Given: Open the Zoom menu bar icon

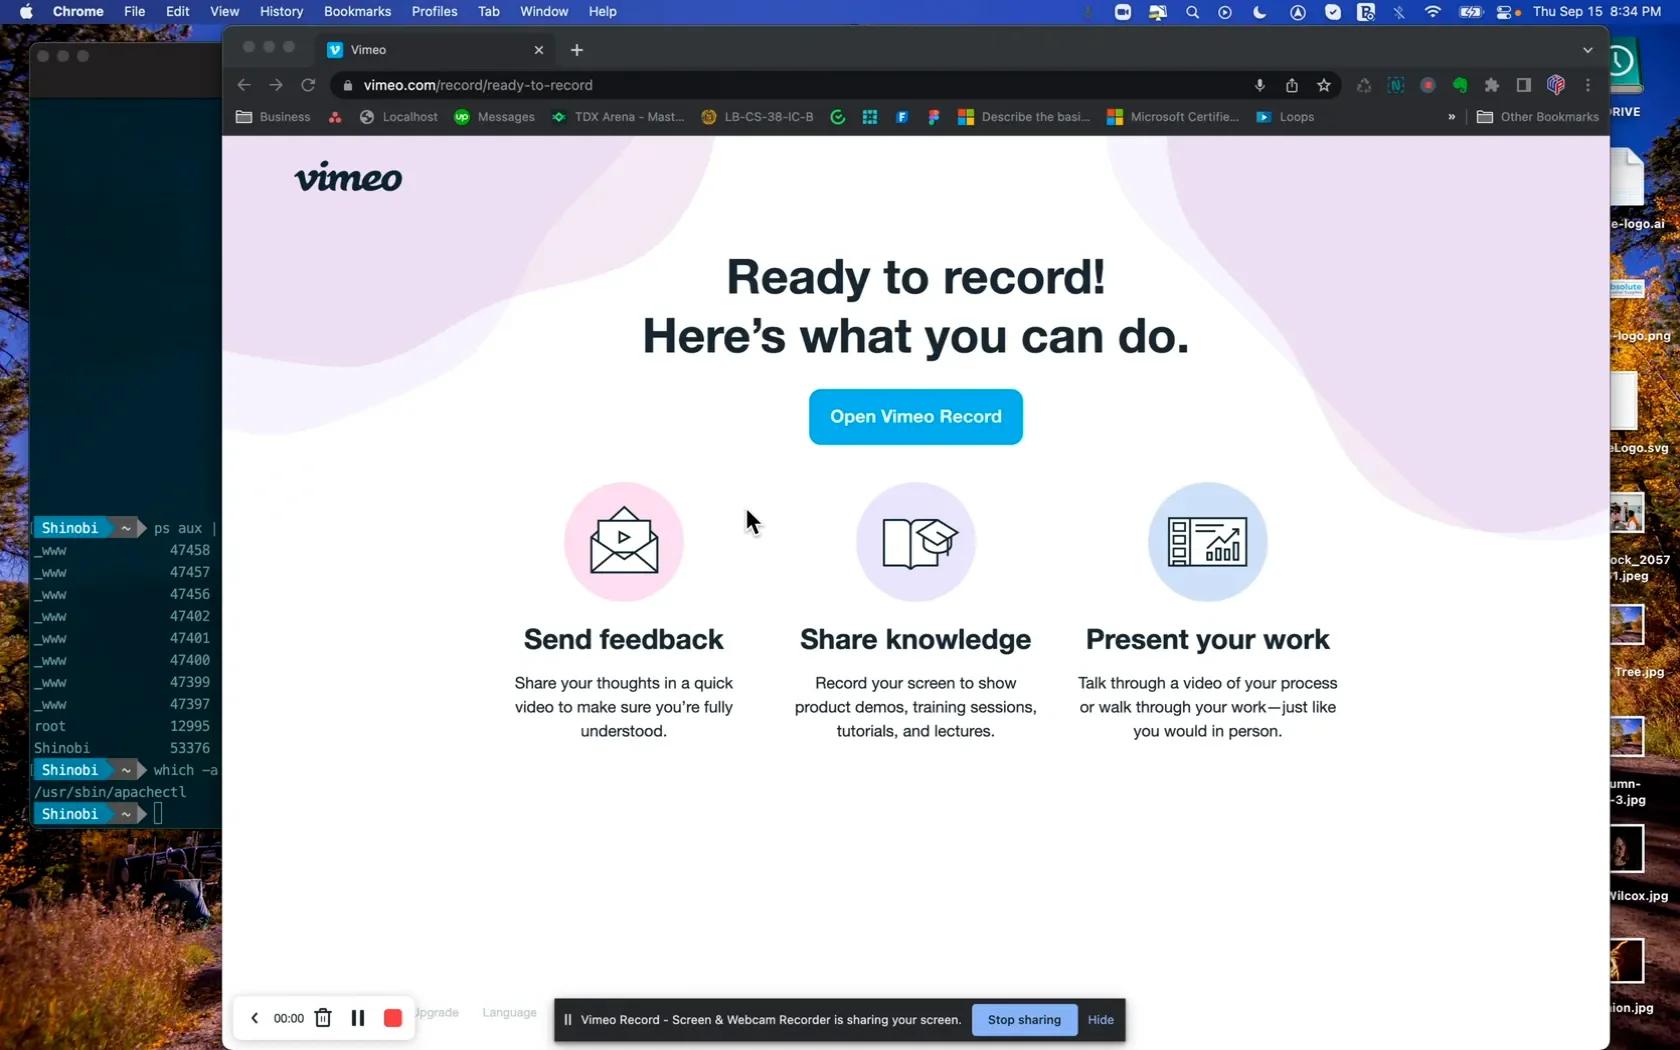Looking at the screenshot, I should (x=1123, y=12).
